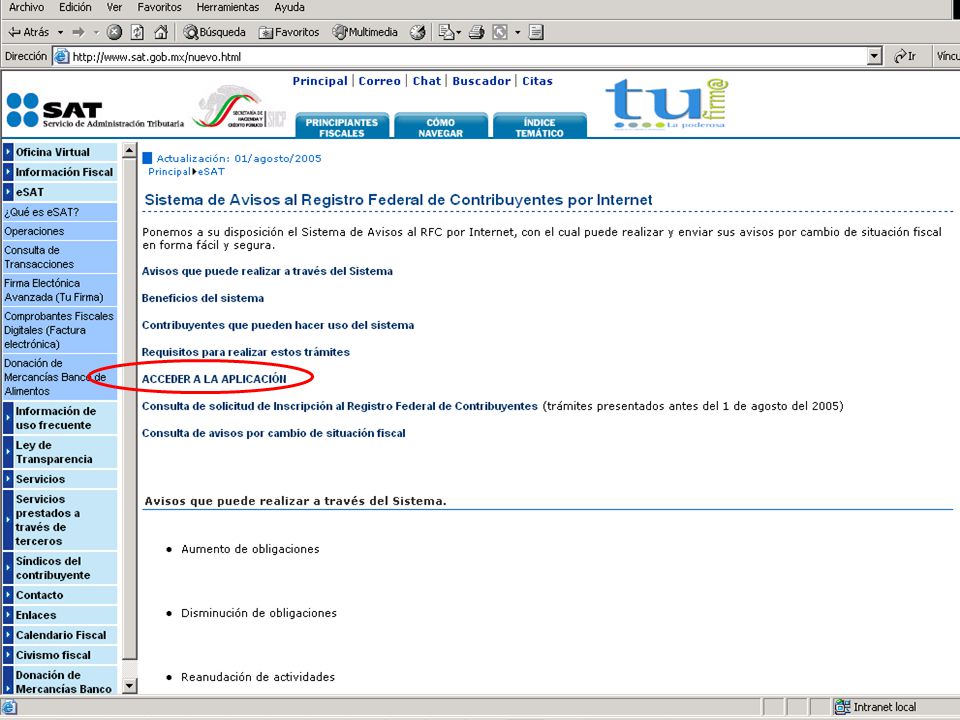Open Beneficios del sistema link
This screenshot has height=720, width=960.
click(203, 298)
